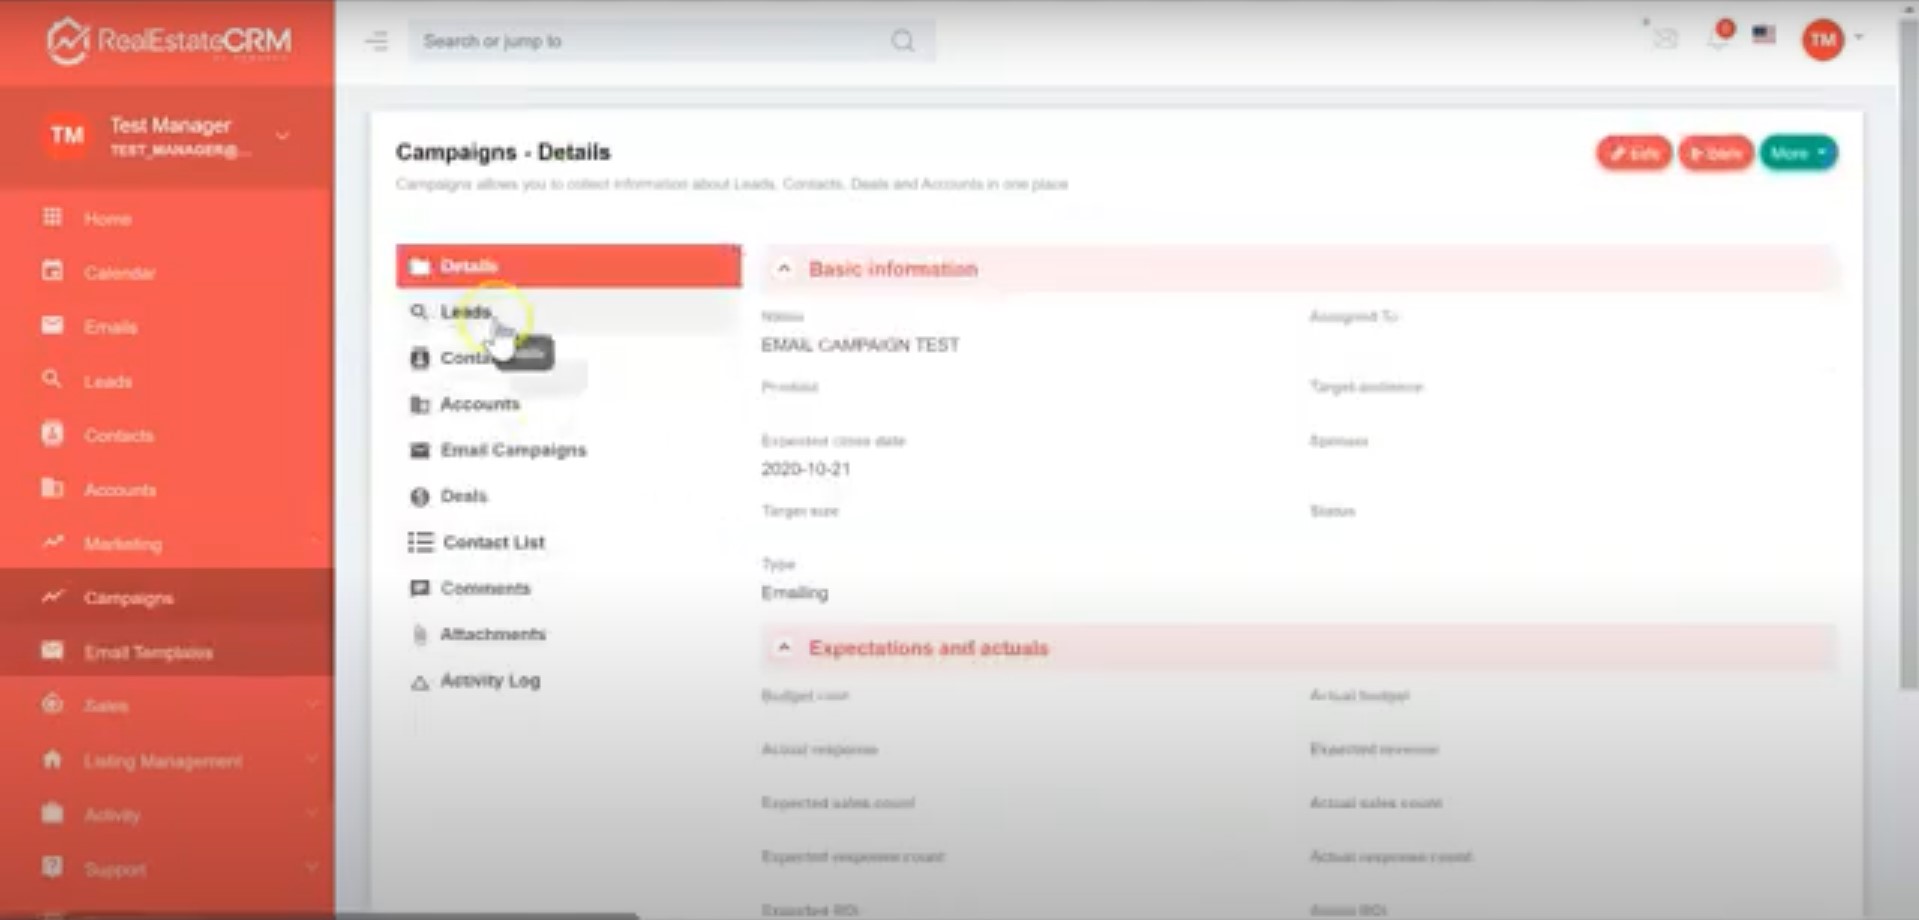This screenshot has height=920, width=1919.
Task: Switch to the Email Campaigns tab
Action: (512, 450)
